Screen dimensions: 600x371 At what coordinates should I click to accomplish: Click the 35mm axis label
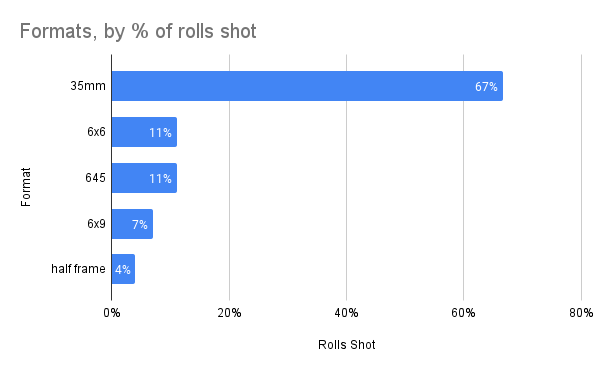(x=88, y=86)
